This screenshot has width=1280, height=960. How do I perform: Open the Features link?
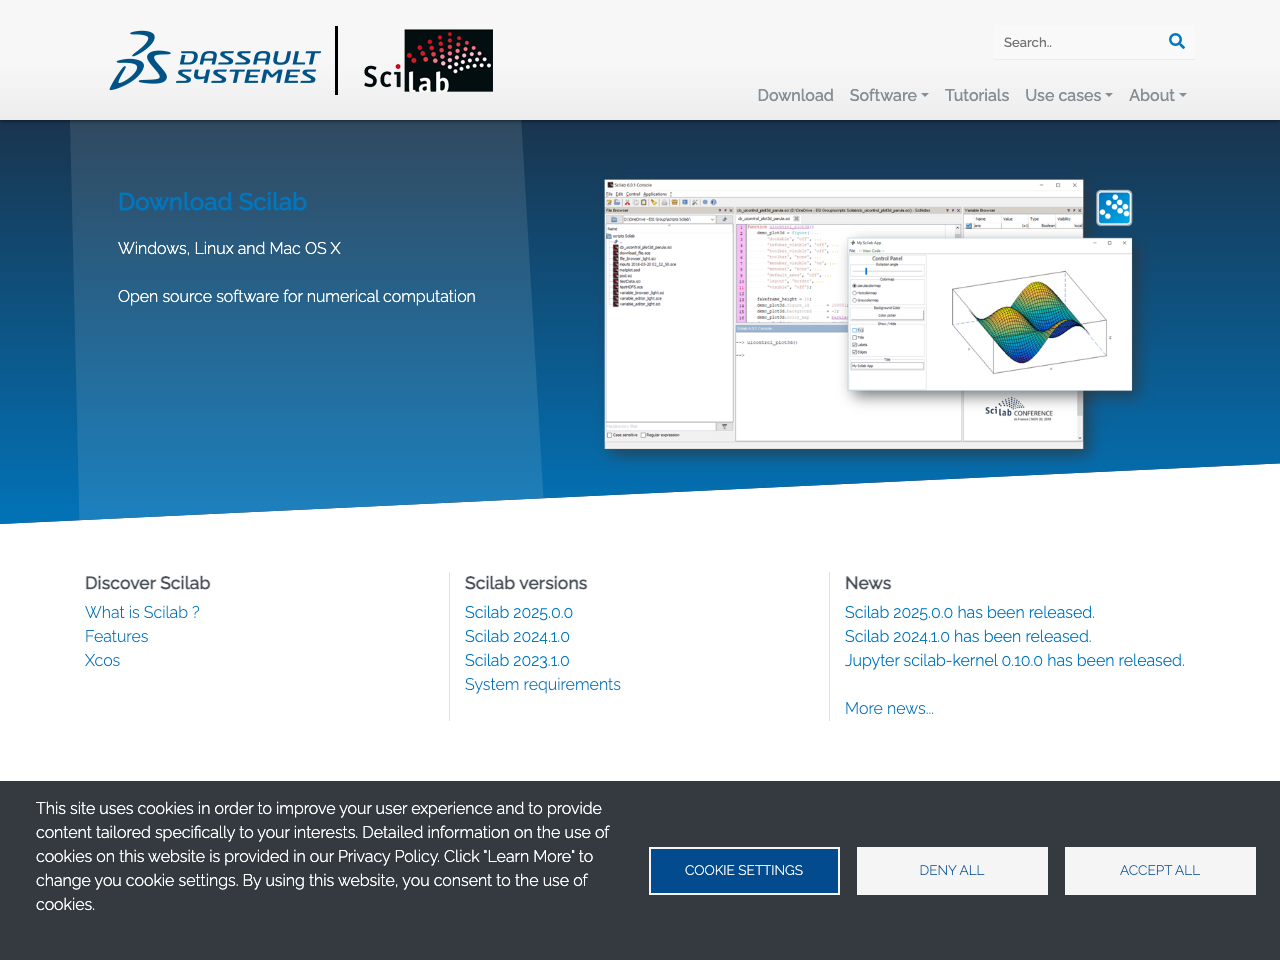116,636
